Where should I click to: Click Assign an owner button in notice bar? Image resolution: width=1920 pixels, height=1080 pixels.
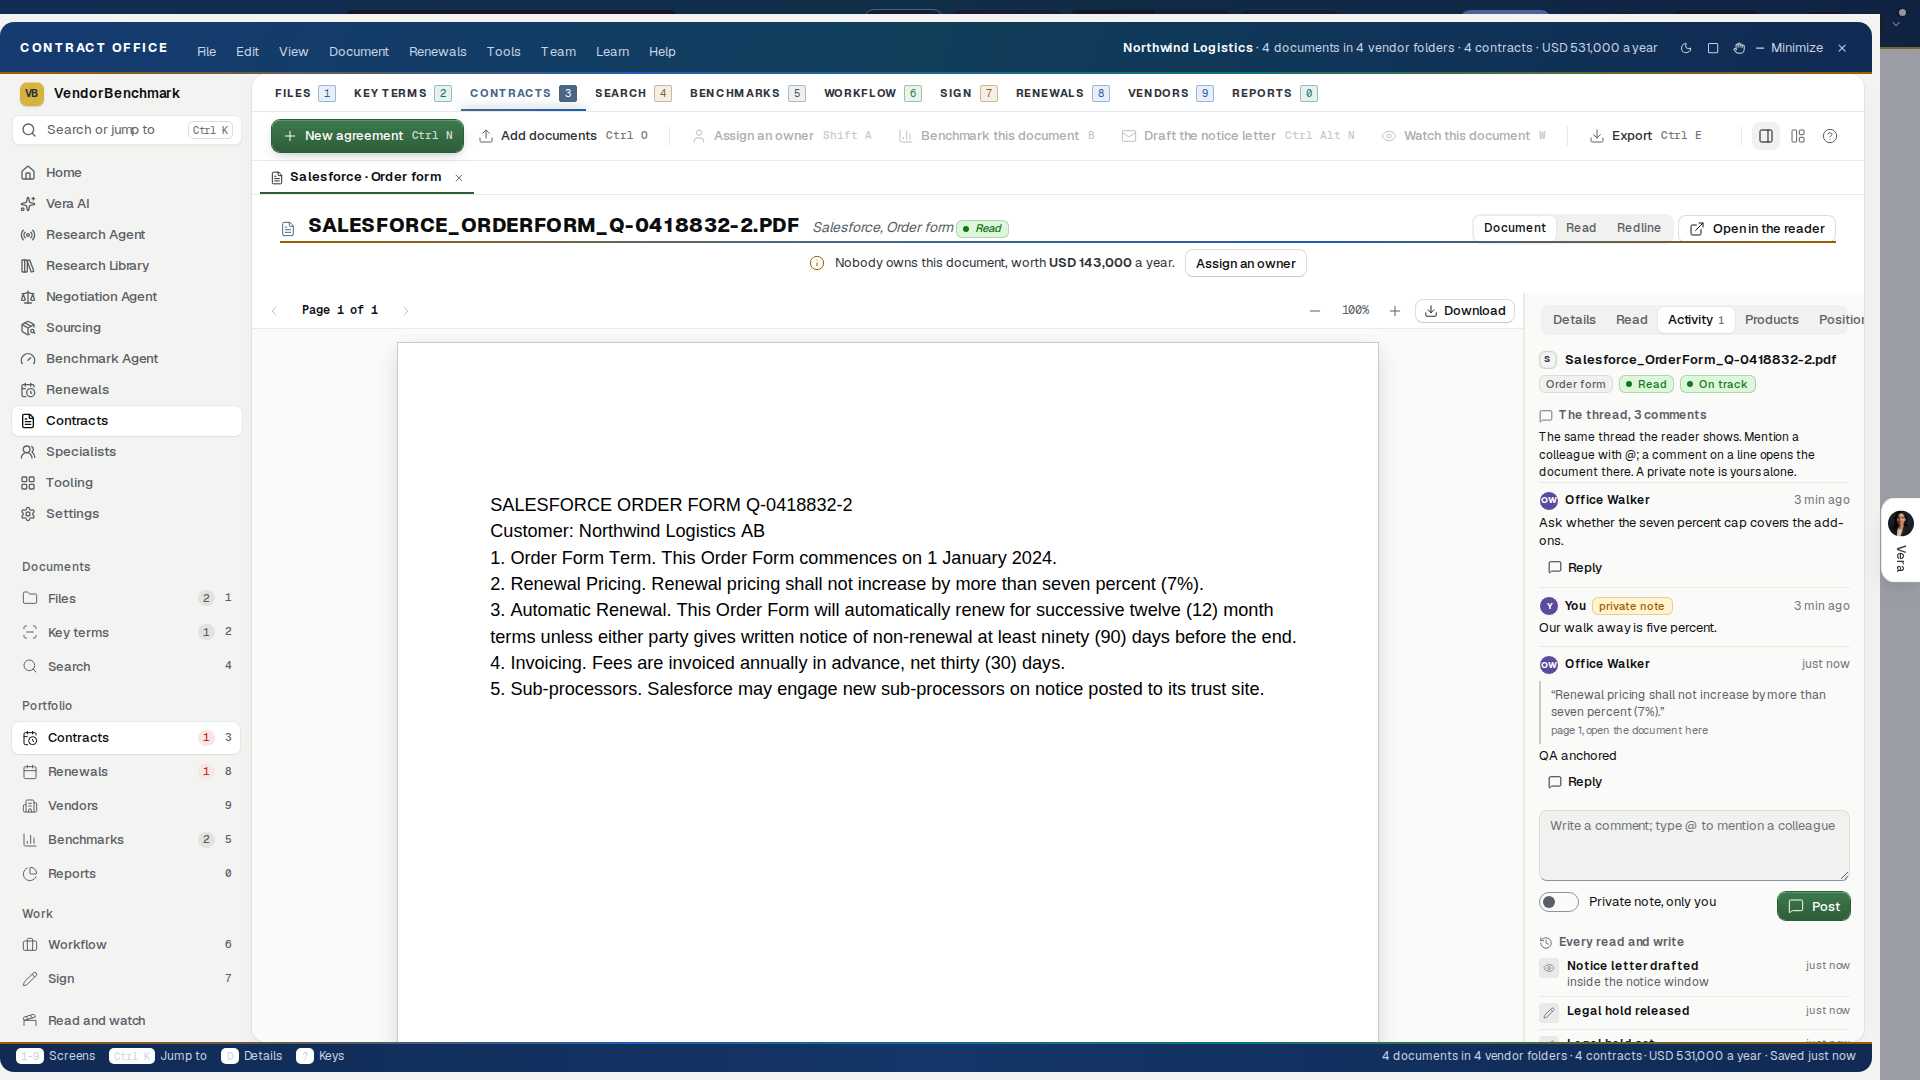click(x=1245, y=264)
